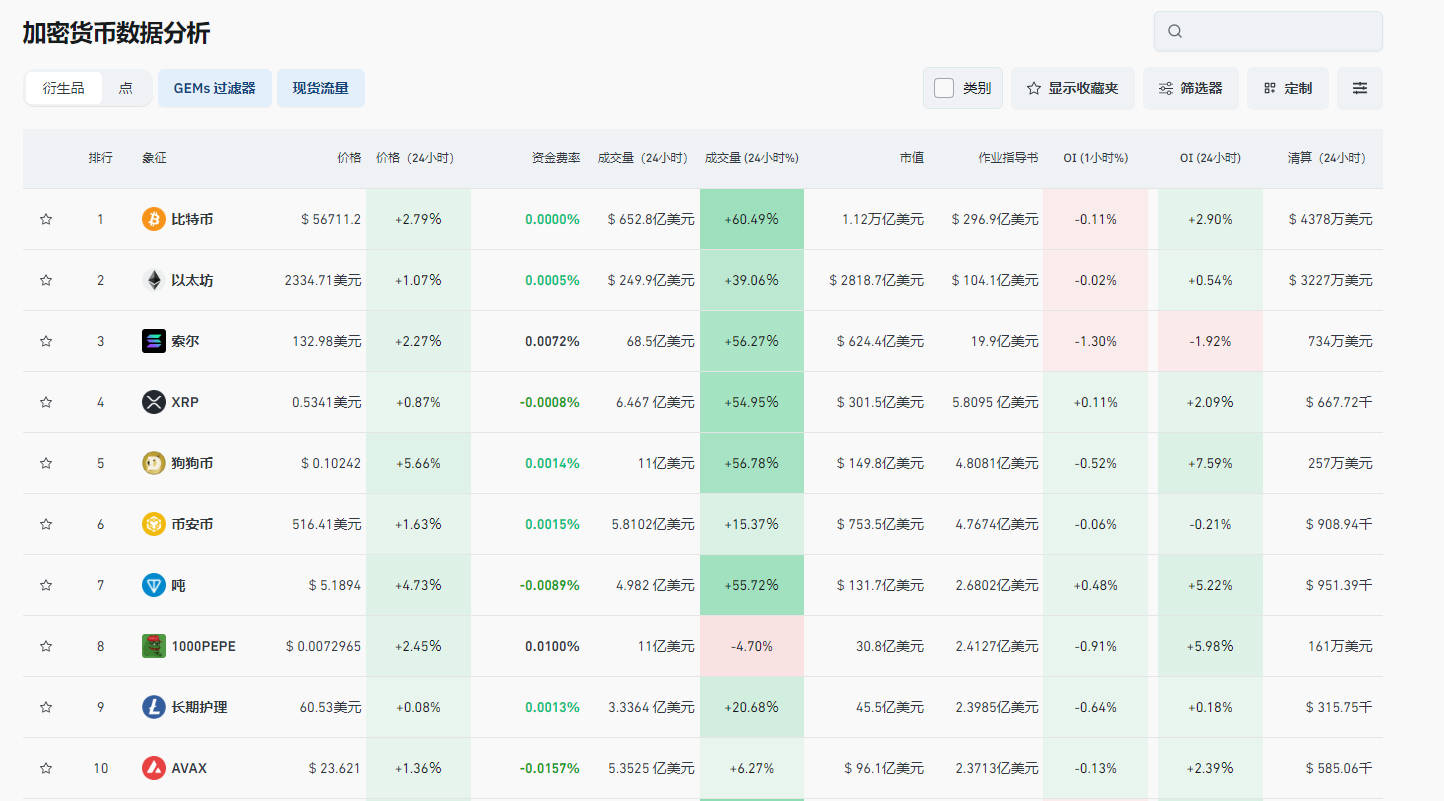The image size is (1444, 801).
Task: Switch to the 点 tab
Action: [125, 88]
